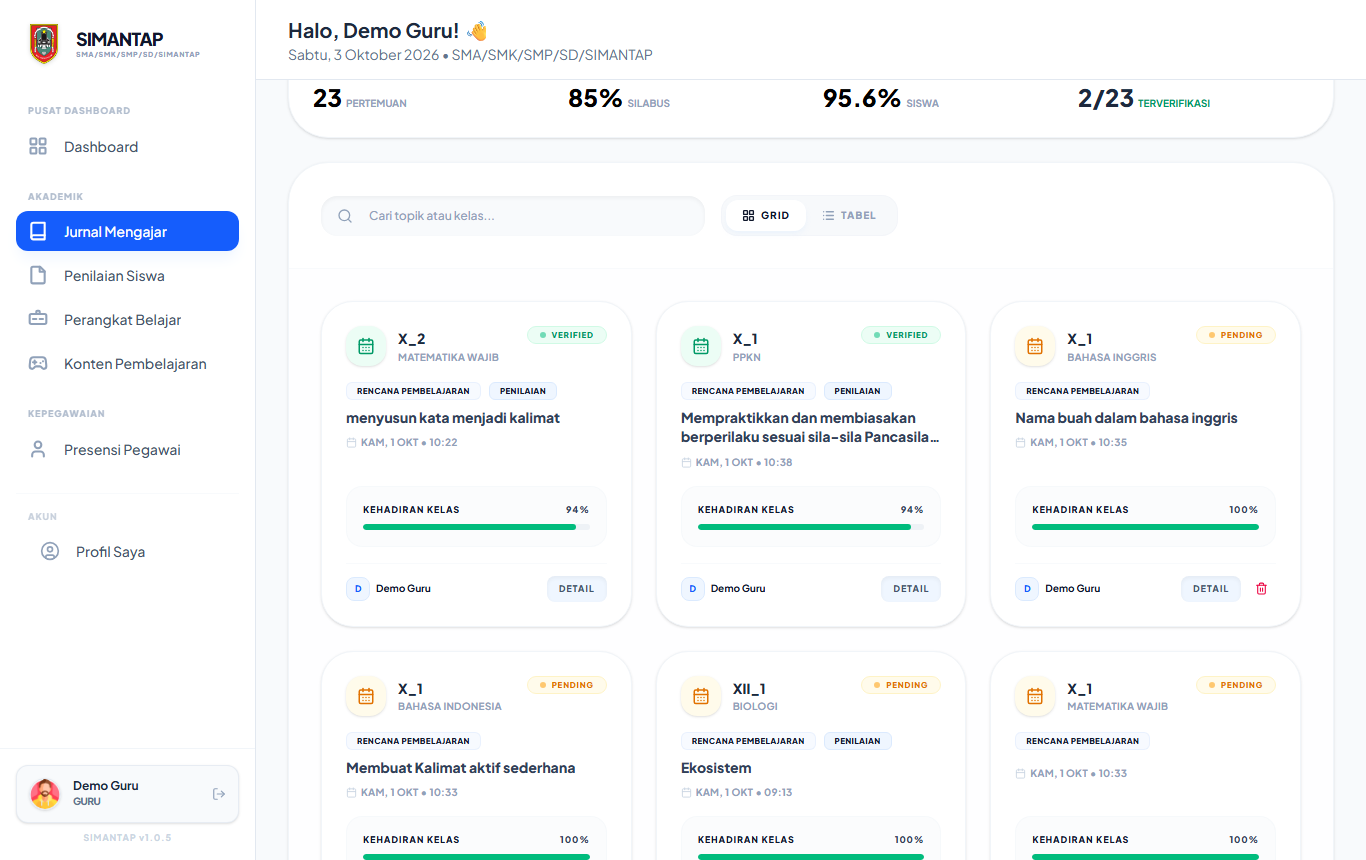This screenshot has width=1366, height=860.
Task: Select the Grid view toggle
Action: (766, 216)
